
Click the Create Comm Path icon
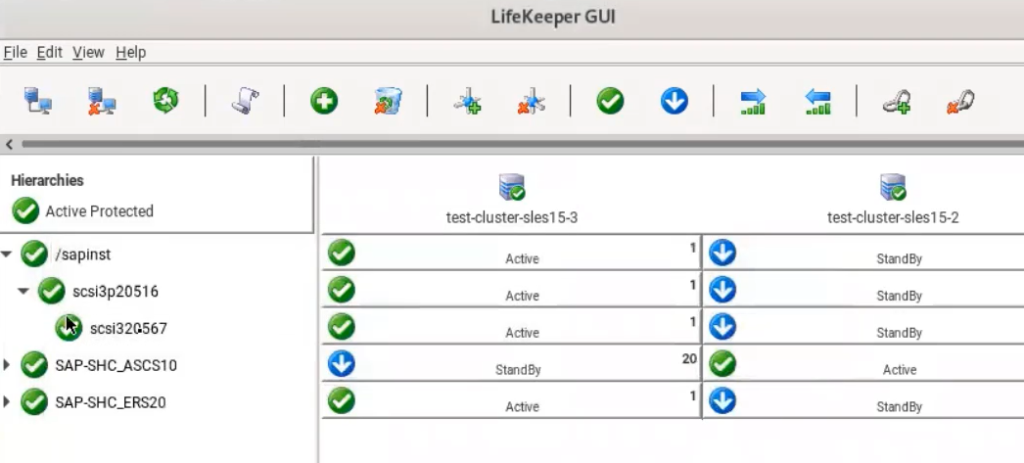pos(467,101)
